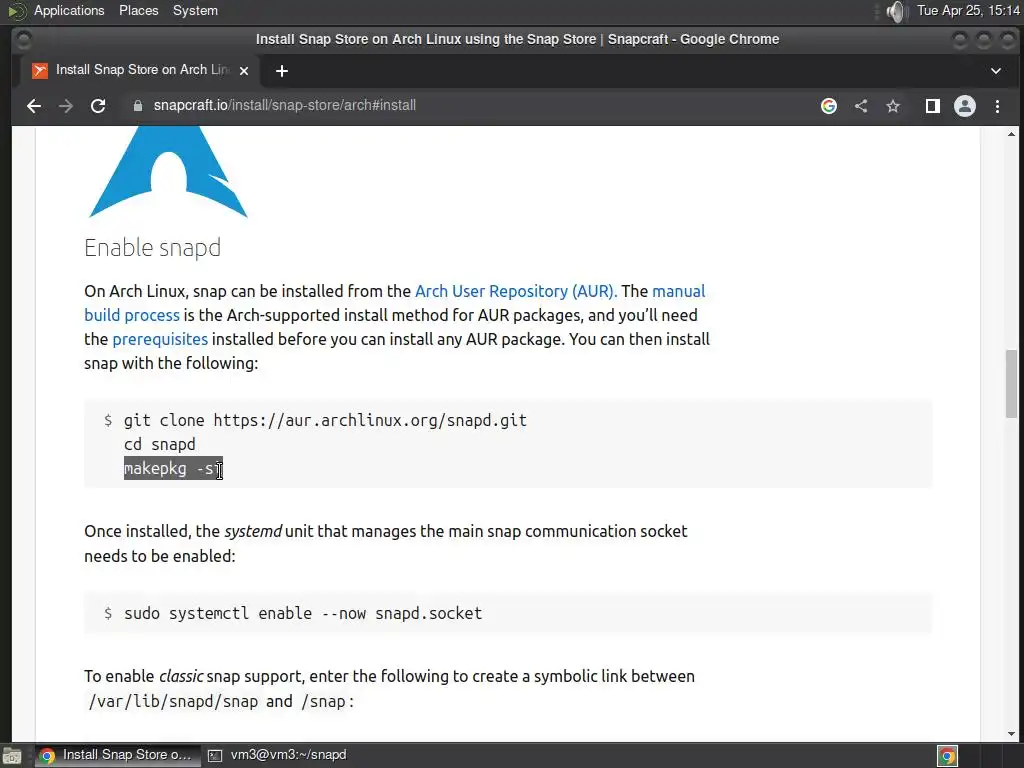Switch to the Chrome taskbar window button
This screenshot has height=768, width=1024.
[x=116, y=755]
